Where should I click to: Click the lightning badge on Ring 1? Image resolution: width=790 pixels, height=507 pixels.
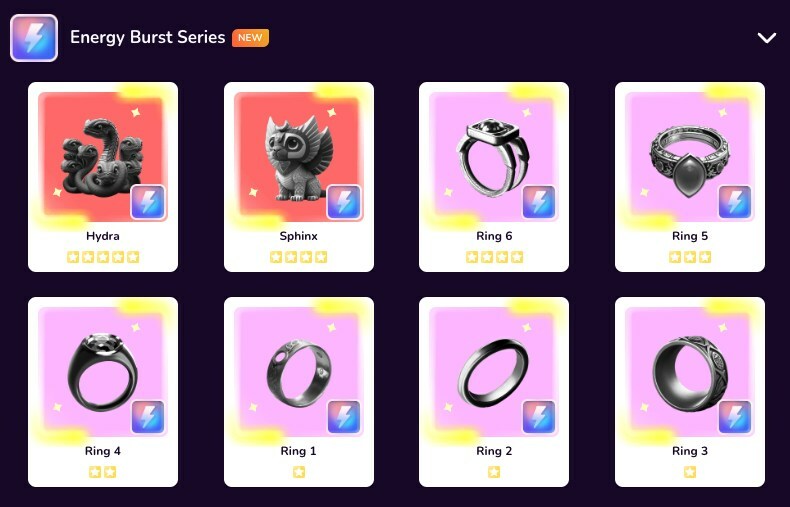pyautogui.click(x=344, y=417)
